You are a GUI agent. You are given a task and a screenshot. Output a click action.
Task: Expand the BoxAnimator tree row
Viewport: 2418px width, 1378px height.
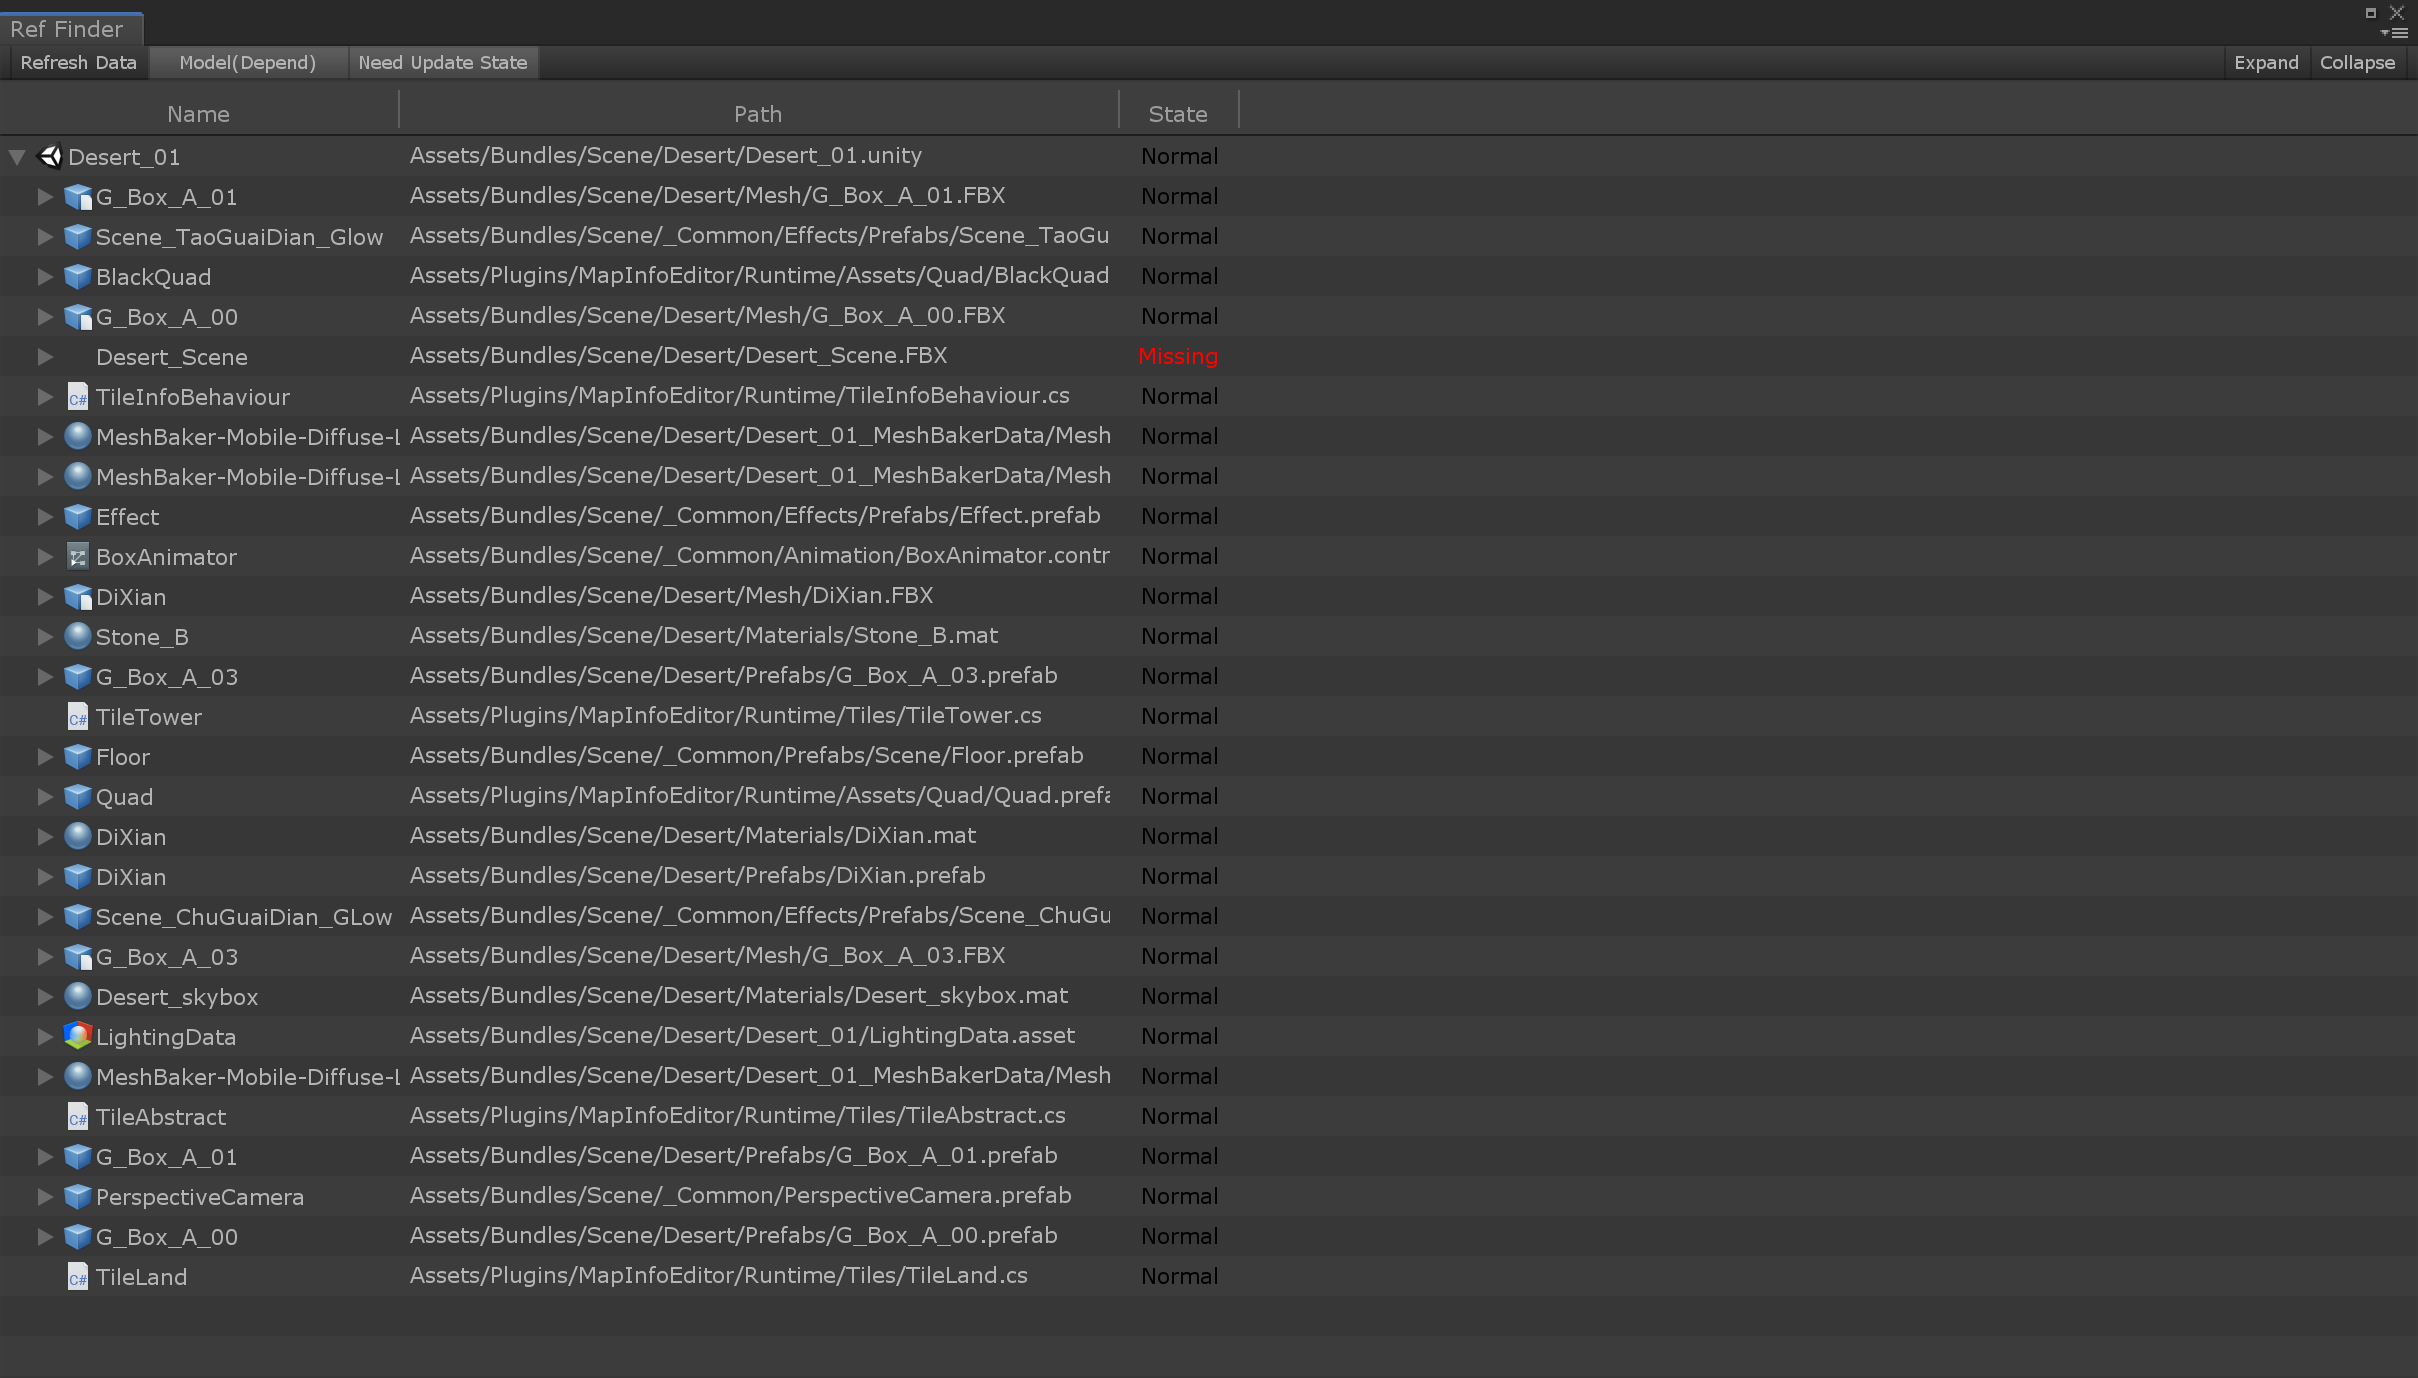point(45,557)
